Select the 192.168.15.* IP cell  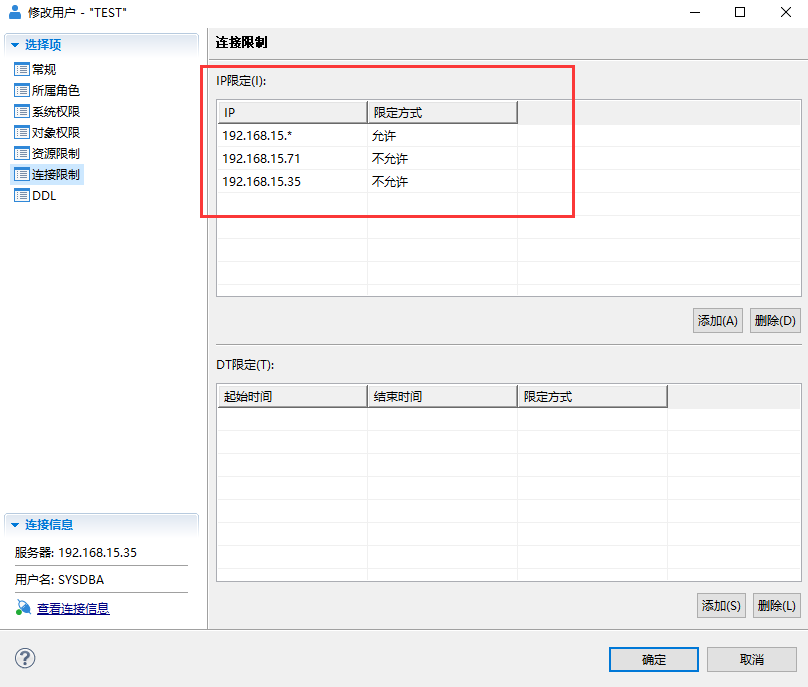292,136
